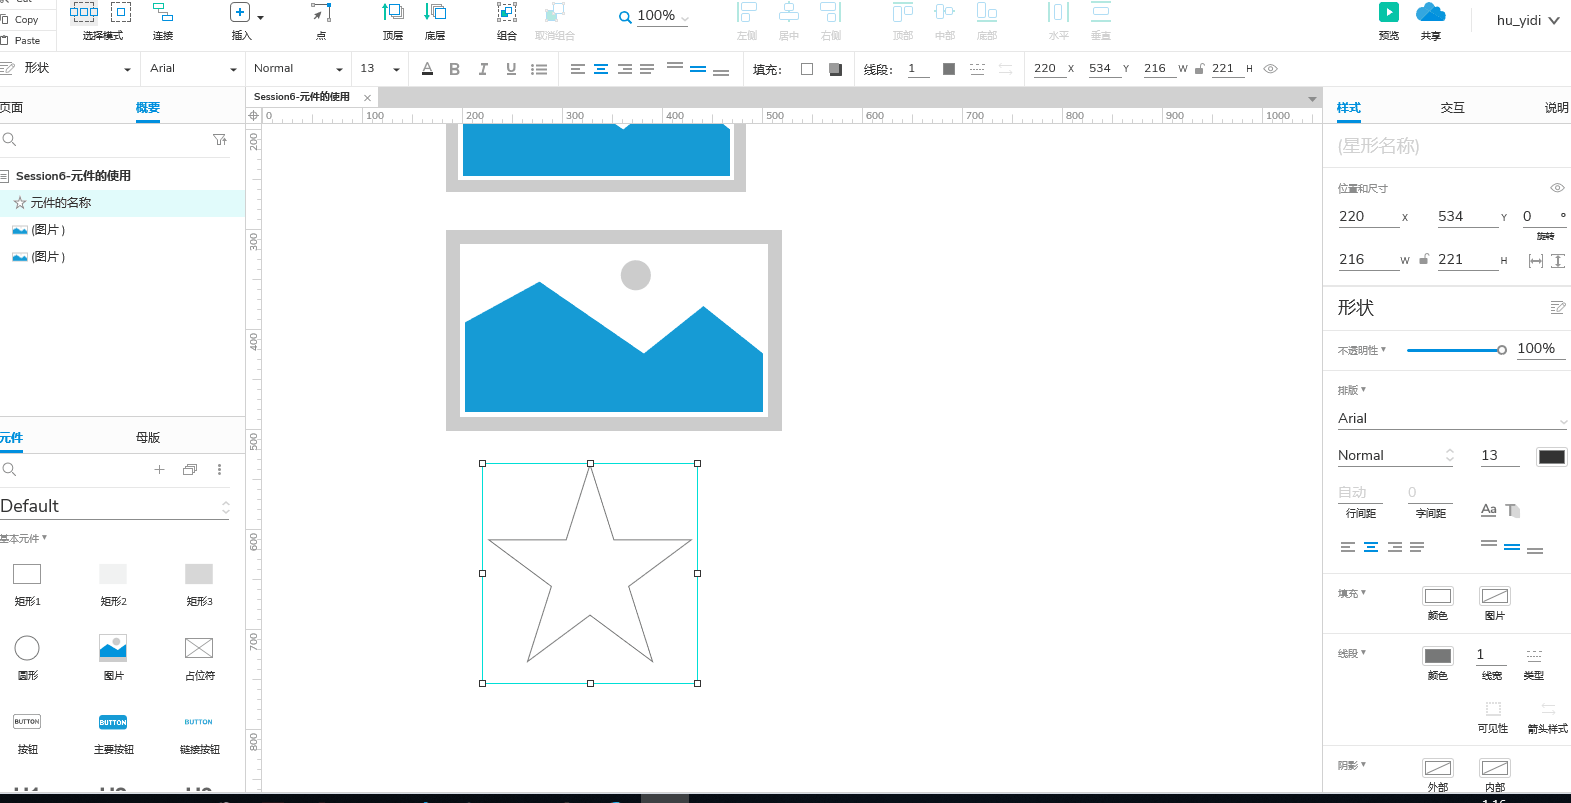Click the Preview (预览) play icon
The height and width of the screenshot is (803, 1571).
tap(1389, 12)
